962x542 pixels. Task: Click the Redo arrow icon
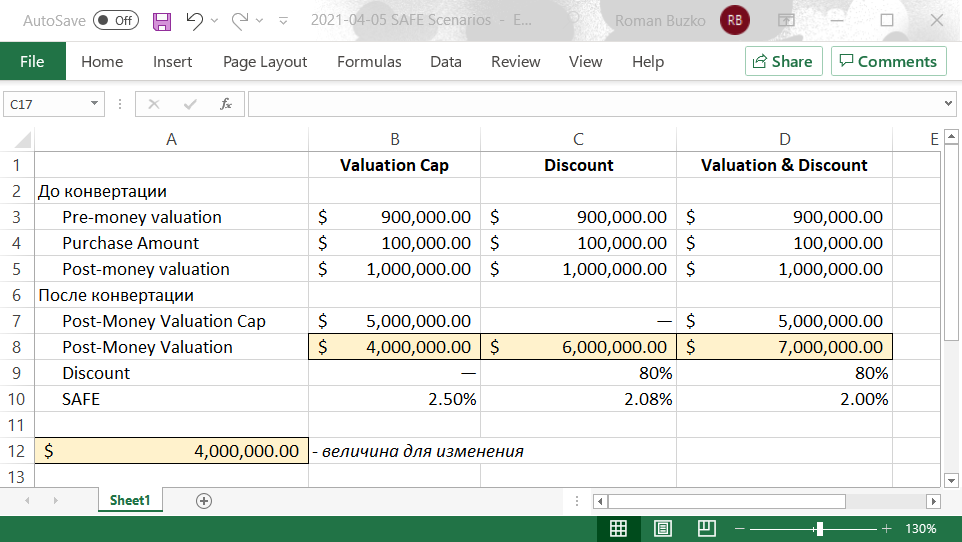click(240, 20)
